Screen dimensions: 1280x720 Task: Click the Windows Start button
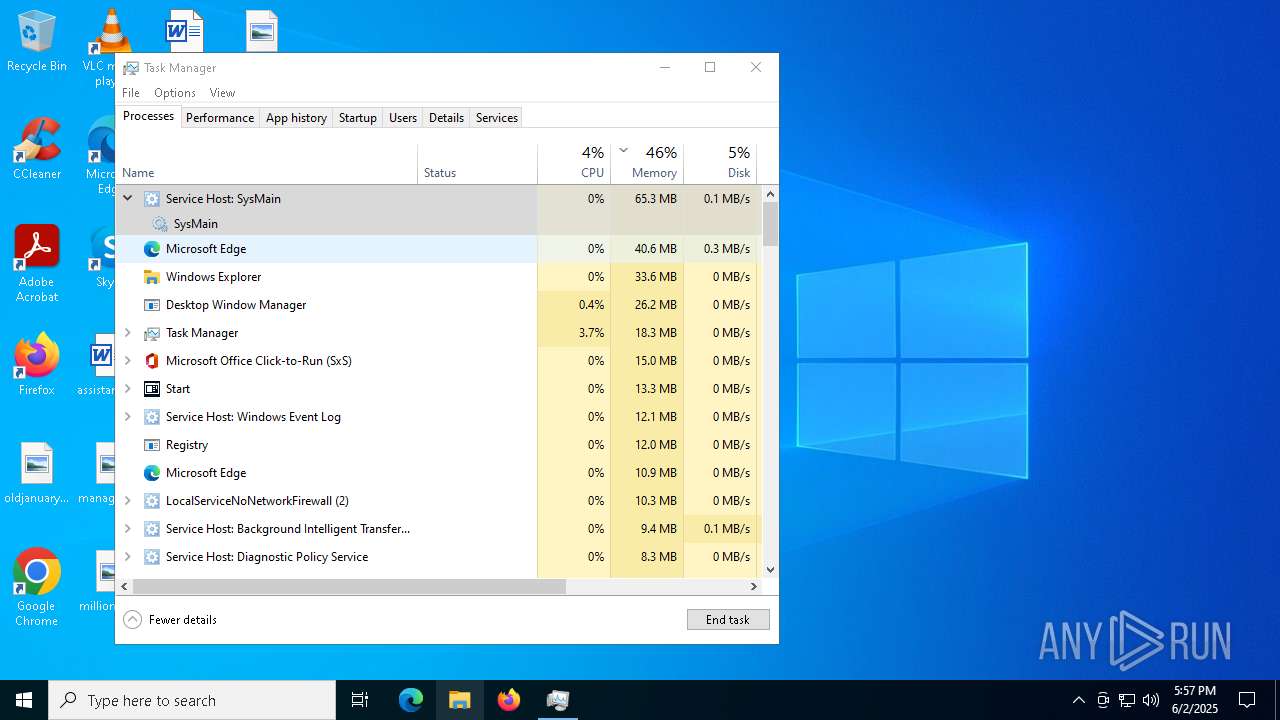coord(24,700)
